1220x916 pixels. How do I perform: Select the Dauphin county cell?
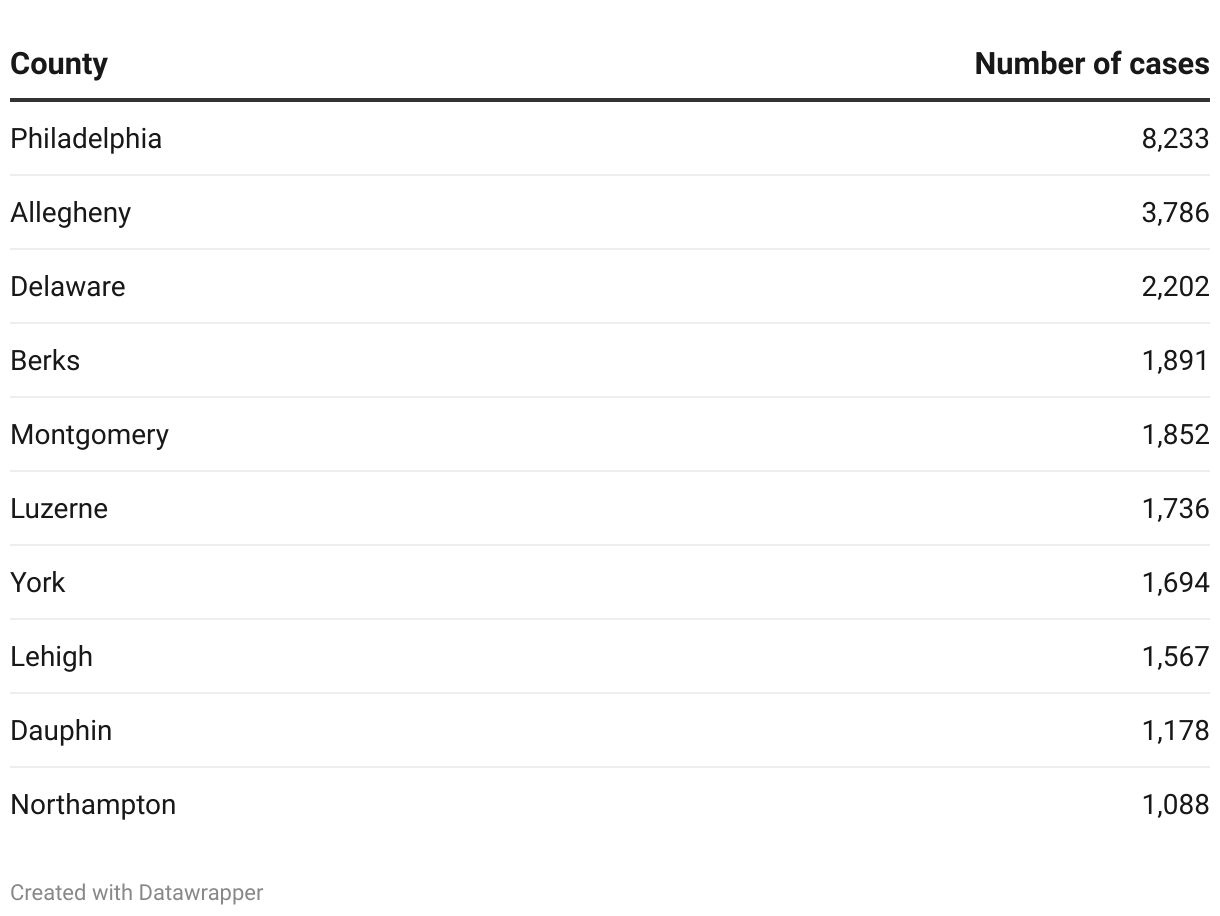tap(61, 730)
